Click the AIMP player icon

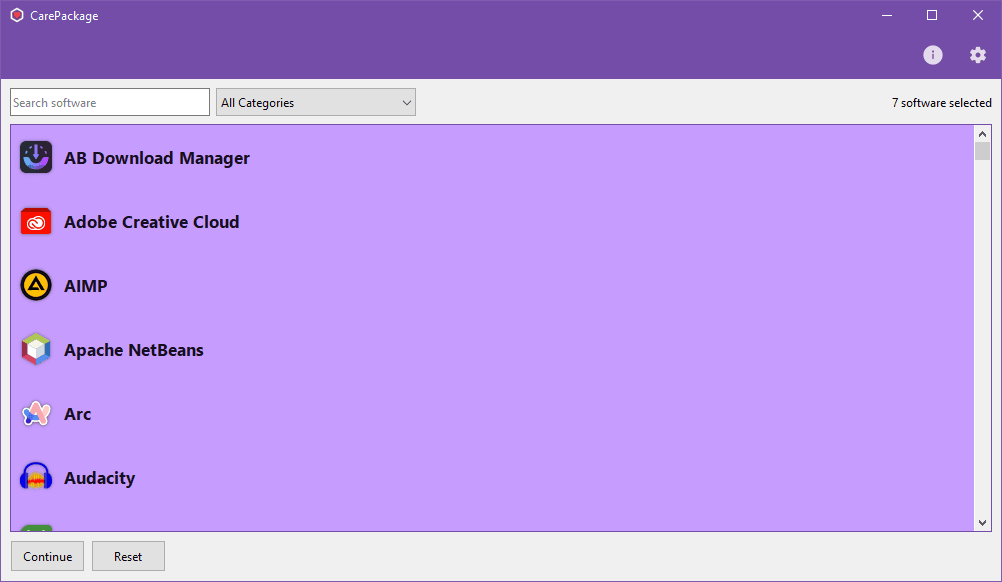tap(36, 285)
